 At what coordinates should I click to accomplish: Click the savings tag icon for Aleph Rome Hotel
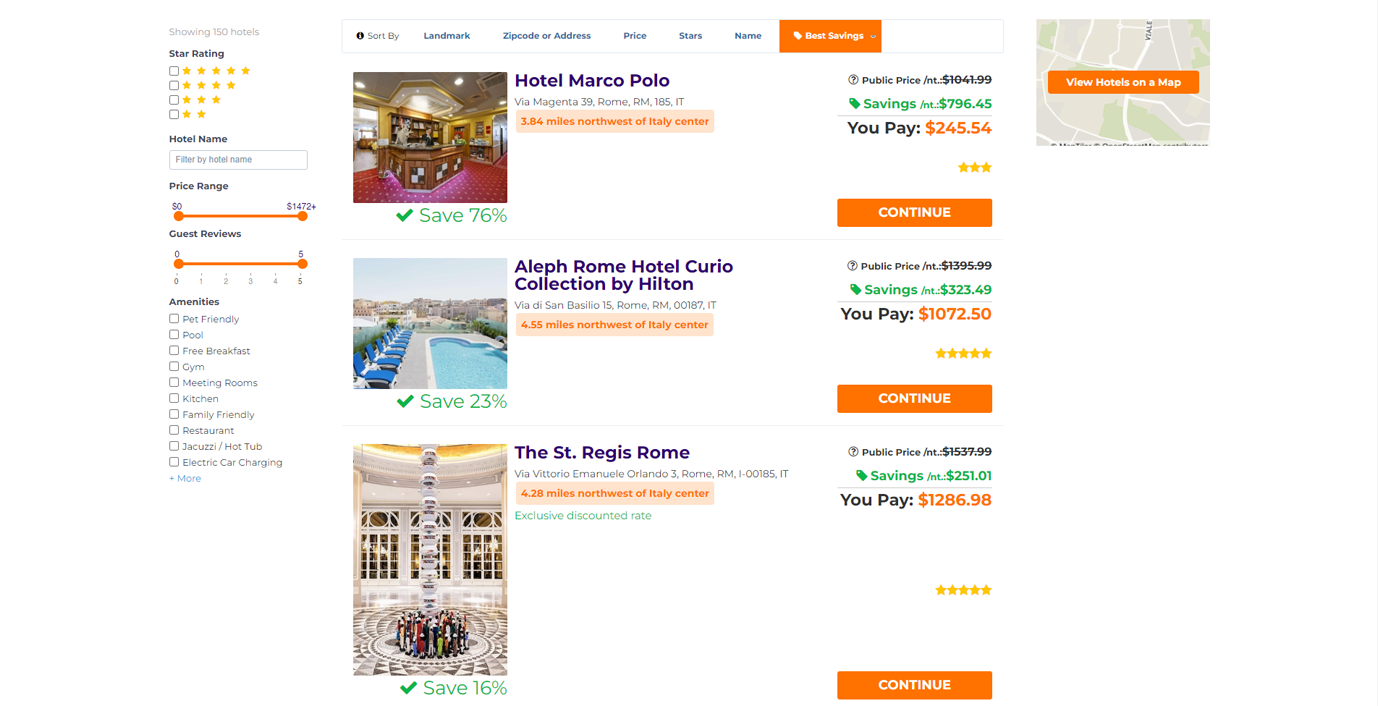coord(855,290)
